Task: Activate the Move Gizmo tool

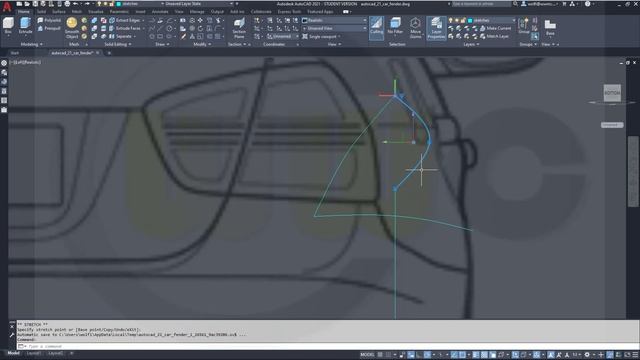Action: tap(416, 27)
